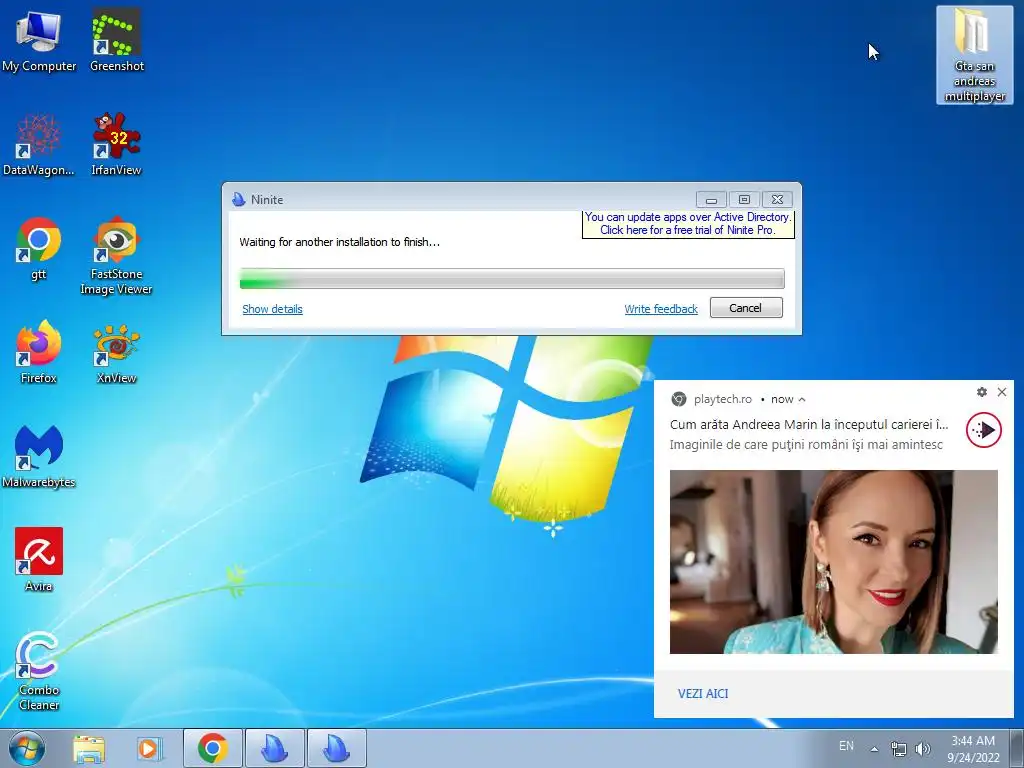
Task: Click the playtech.ro source label
Action: click(x=722, y=399)
